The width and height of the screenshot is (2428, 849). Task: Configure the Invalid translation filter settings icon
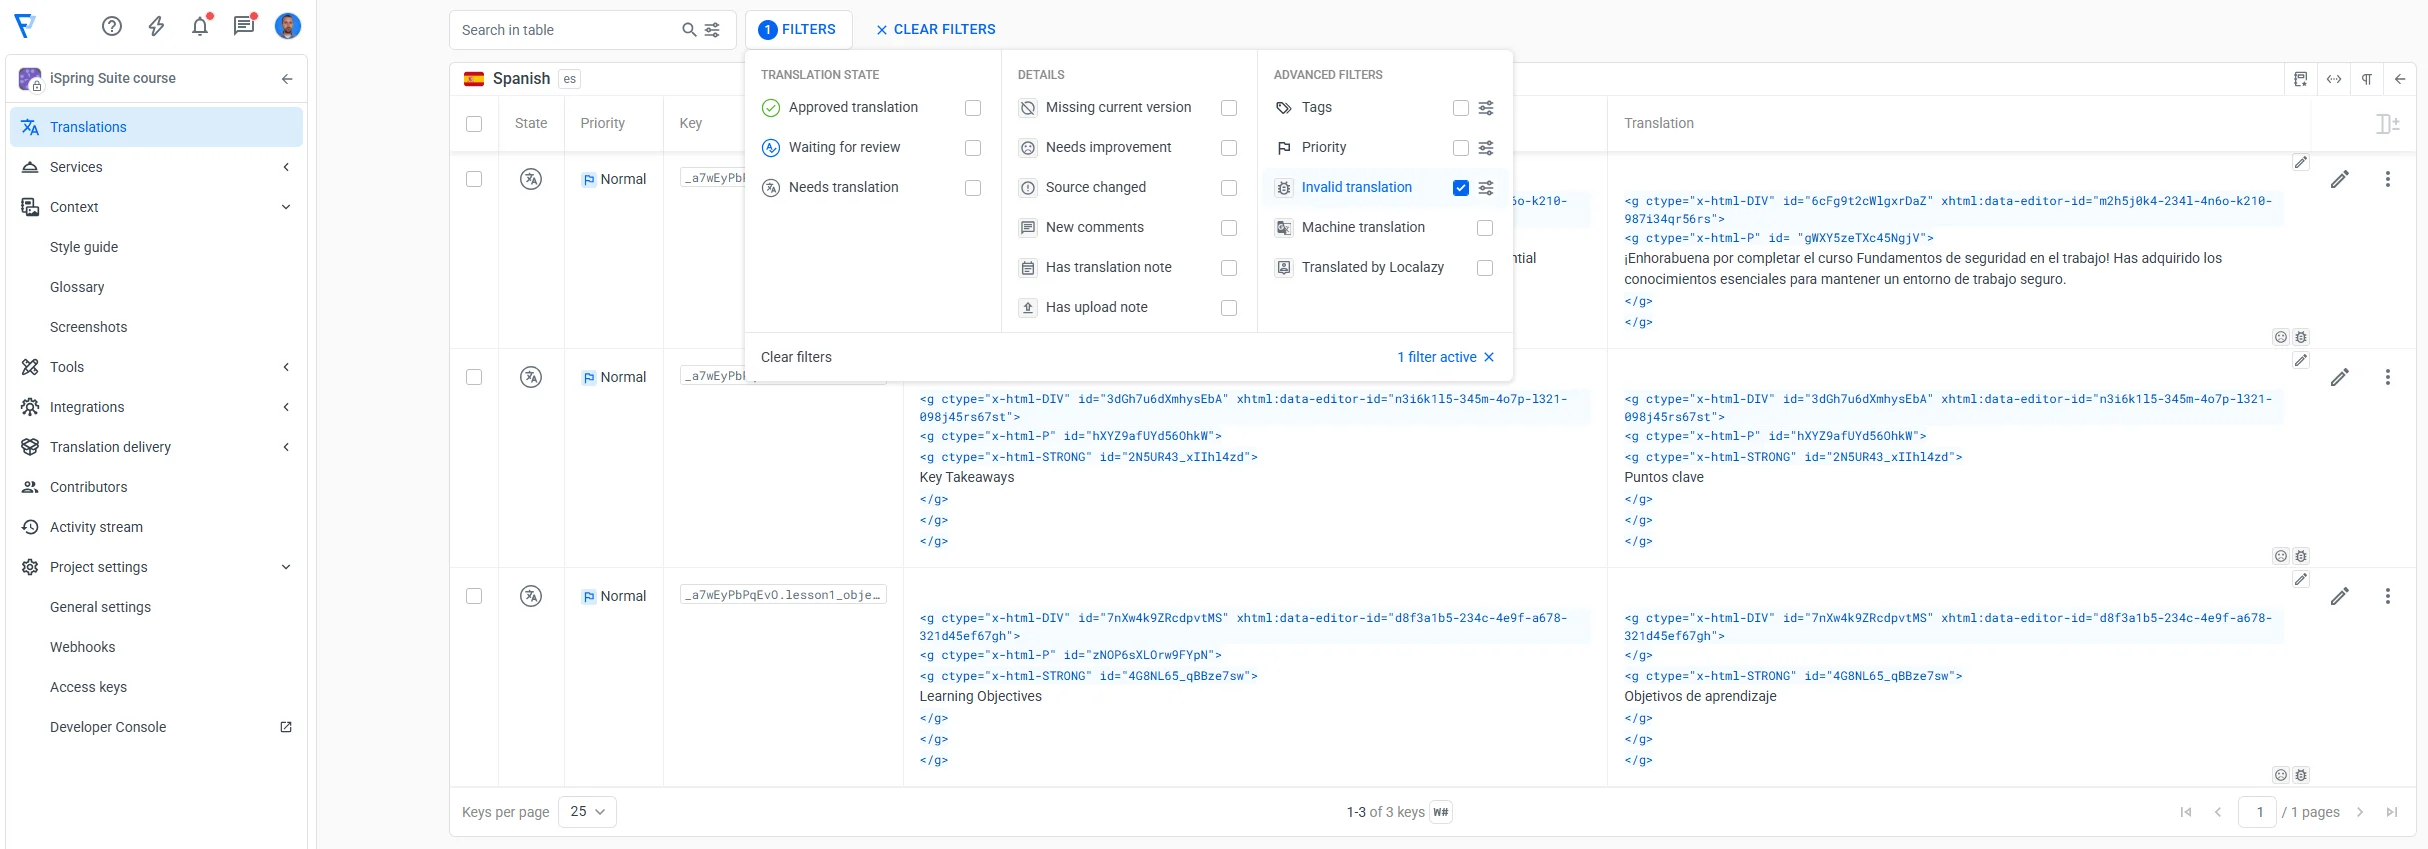click(x=1486, y=188)
